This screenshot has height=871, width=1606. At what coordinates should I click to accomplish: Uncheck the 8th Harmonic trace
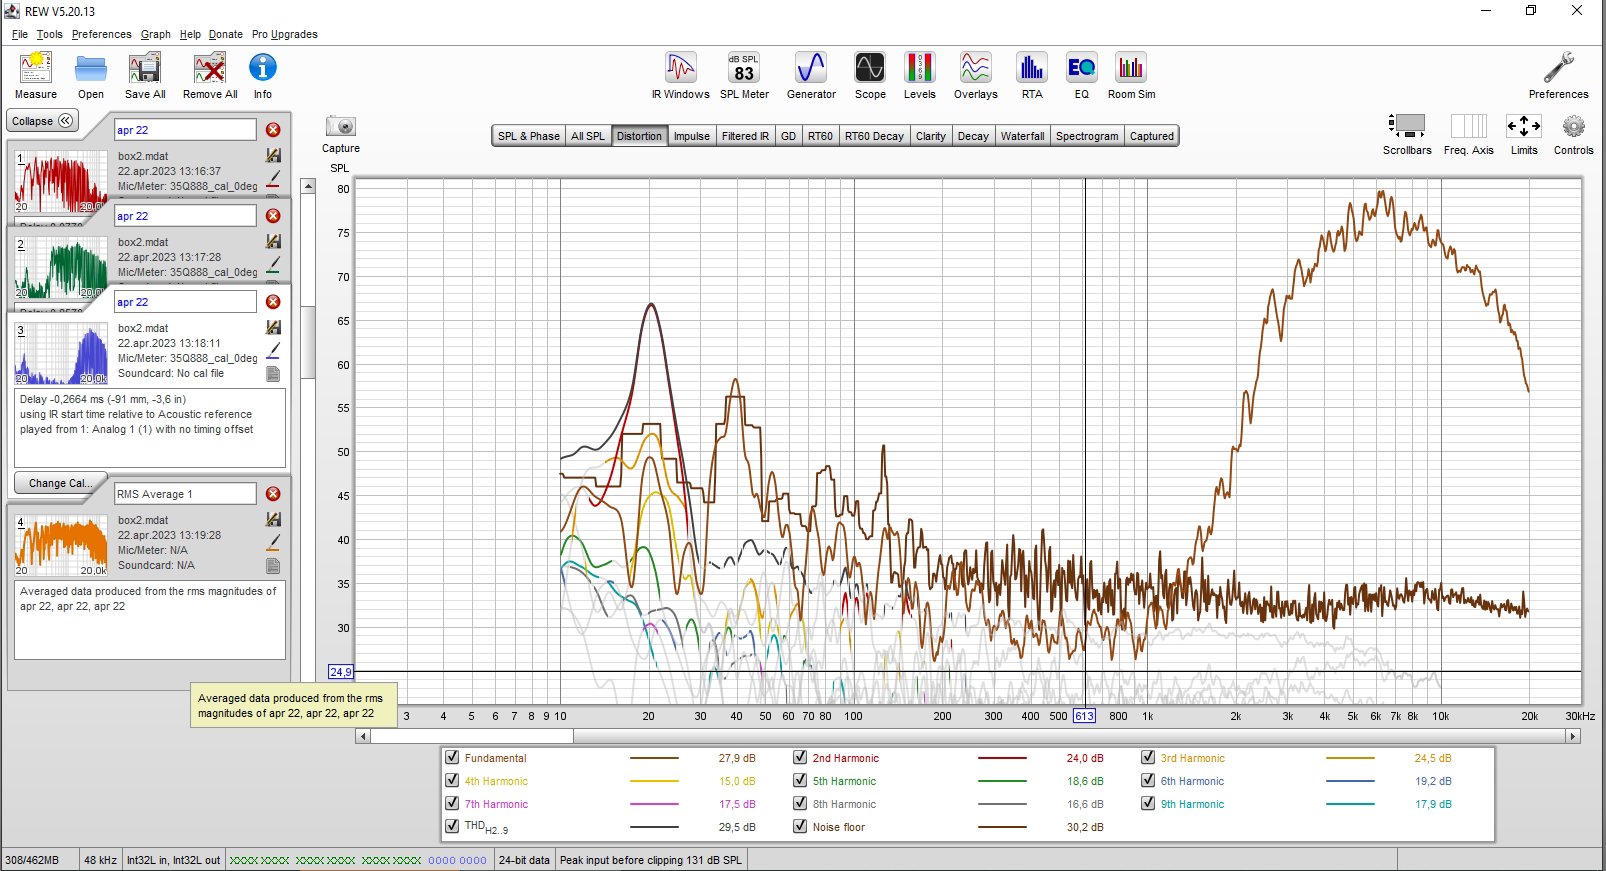800,804
